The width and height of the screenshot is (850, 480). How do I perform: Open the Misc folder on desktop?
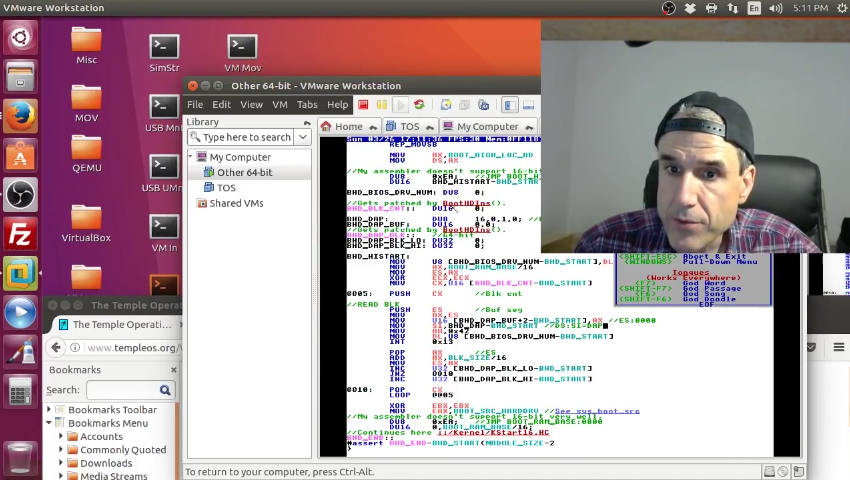point(86,46)
